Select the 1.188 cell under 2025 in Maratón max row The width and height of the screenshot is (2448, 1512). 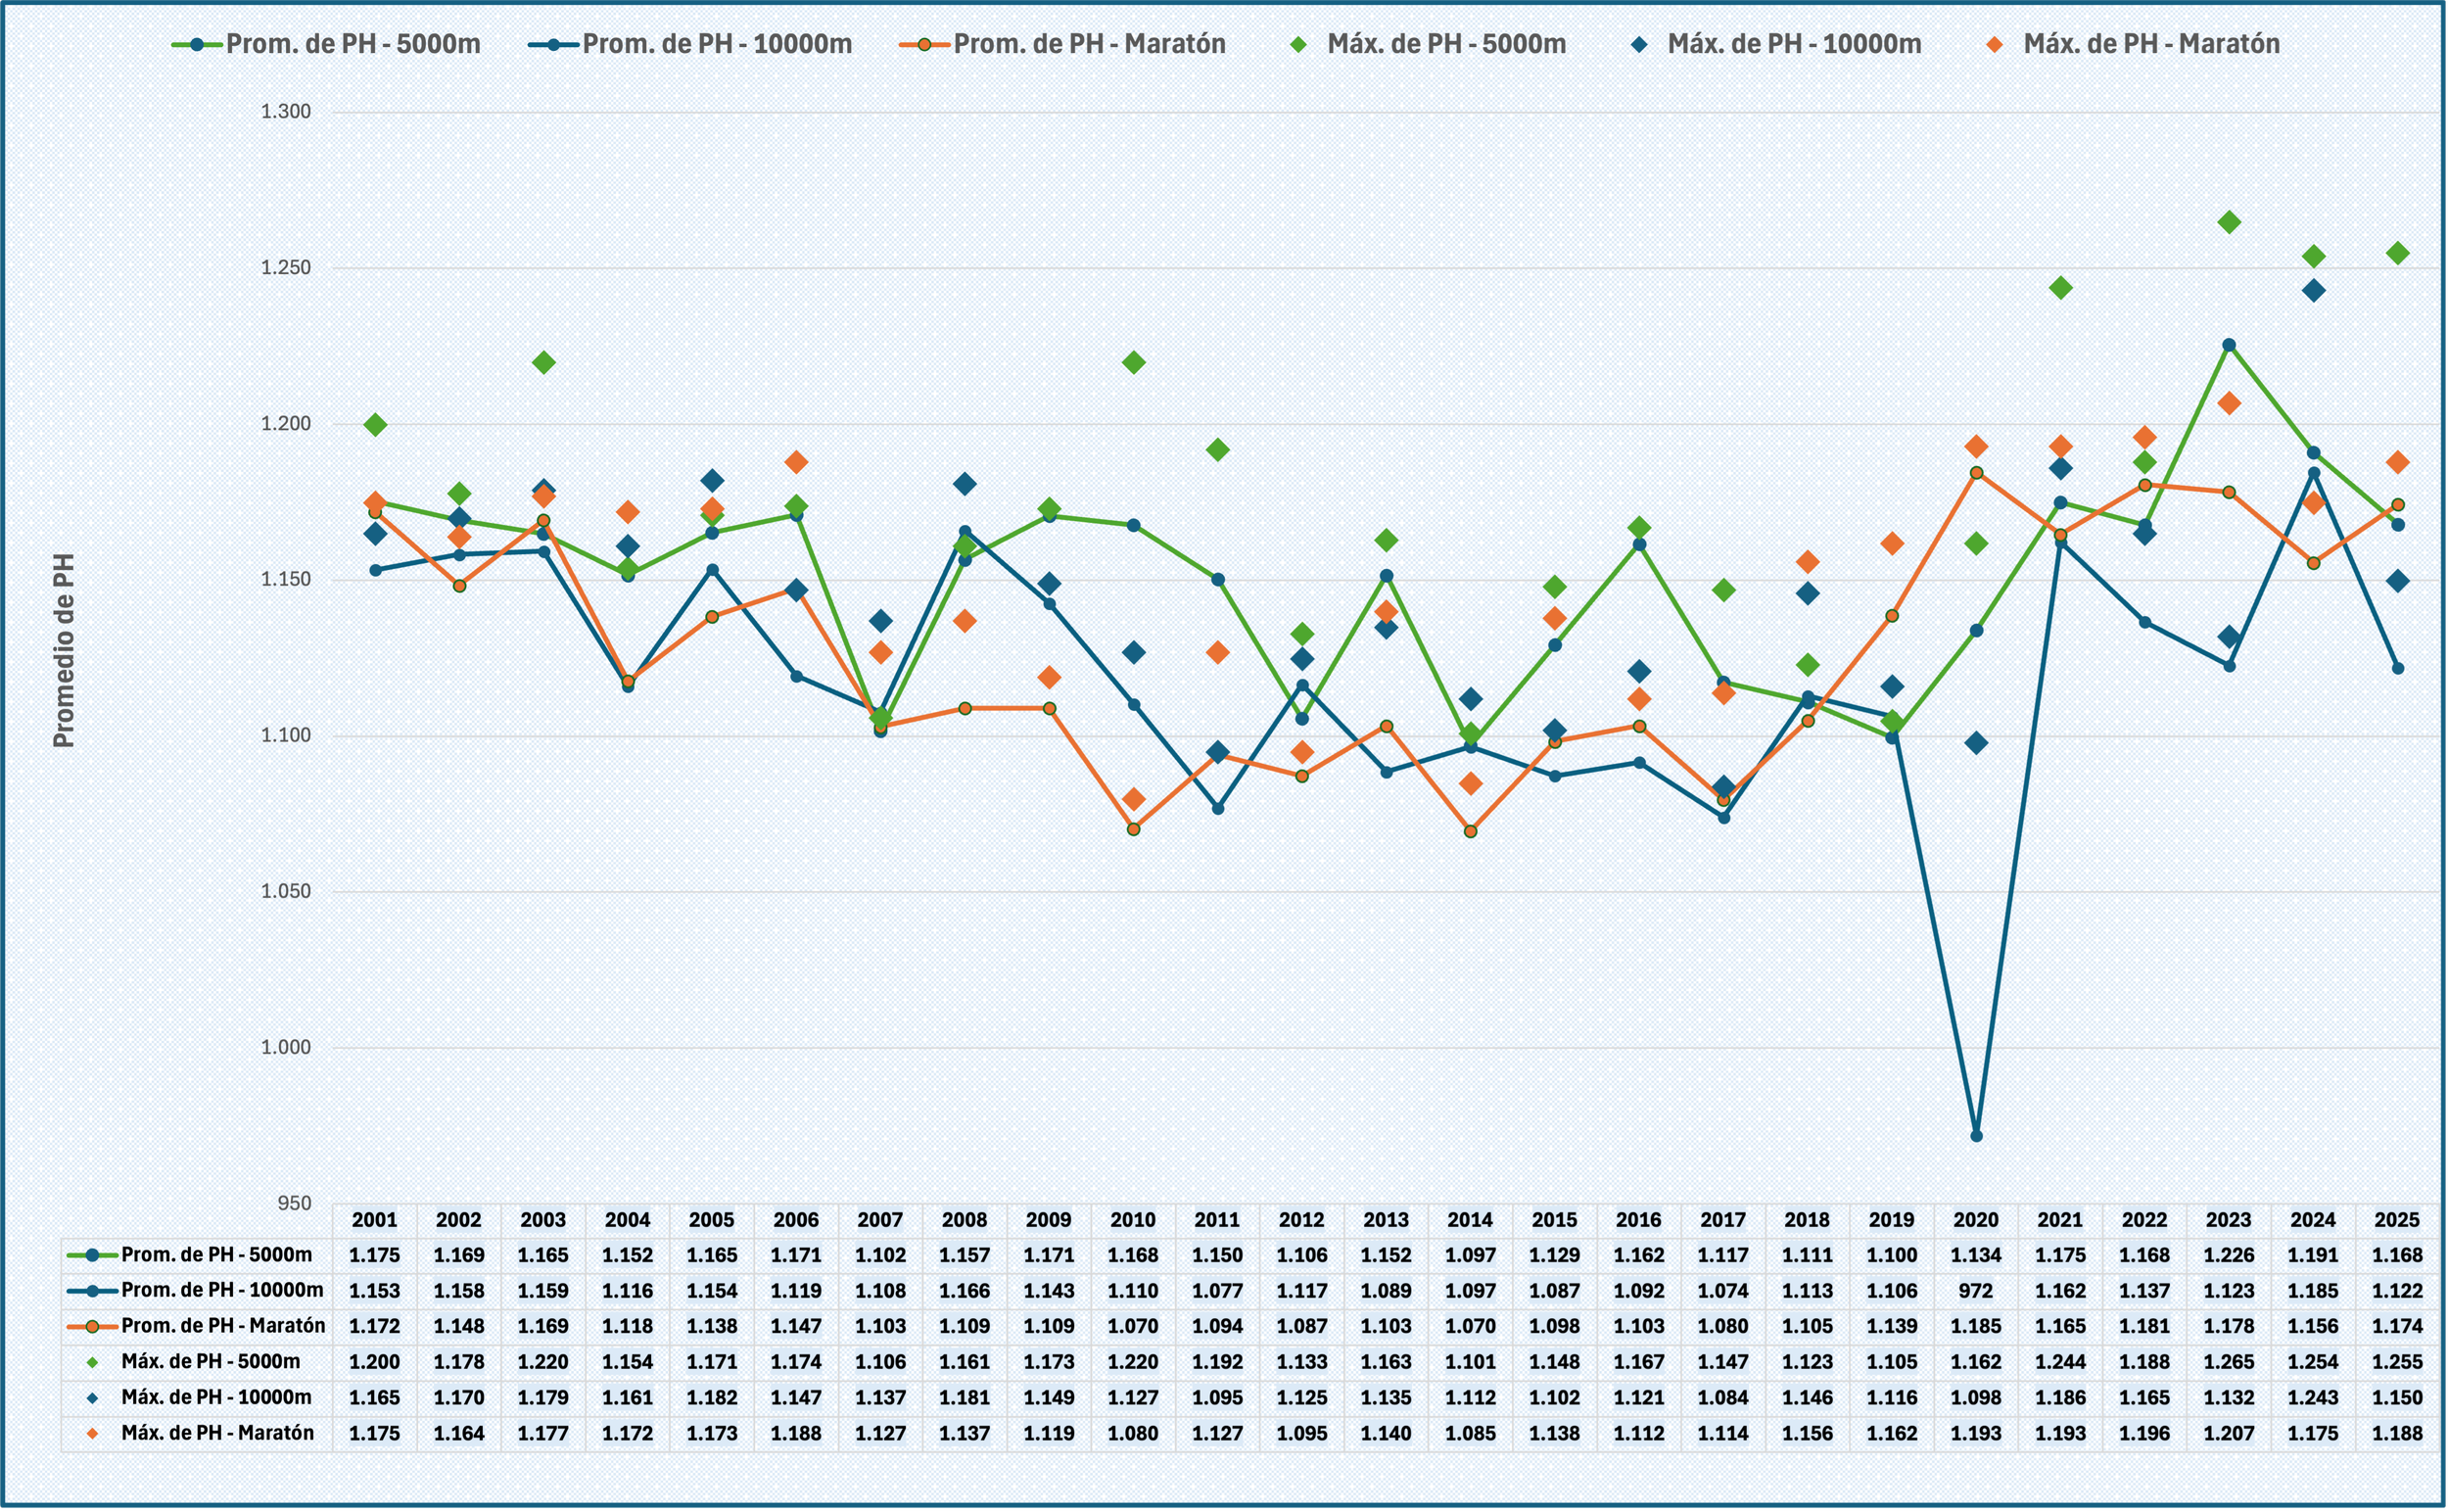(x=2397, y=1433)
